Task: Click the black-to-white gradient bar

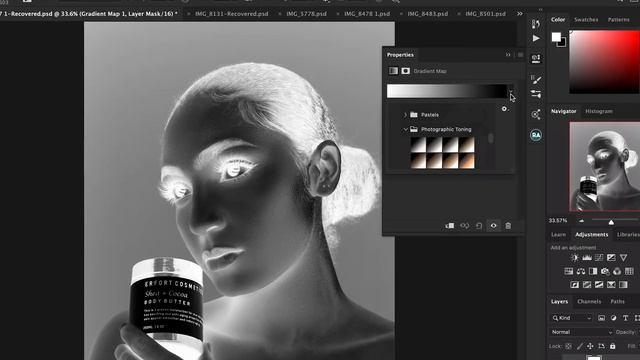Action: [x=447, y=91]
